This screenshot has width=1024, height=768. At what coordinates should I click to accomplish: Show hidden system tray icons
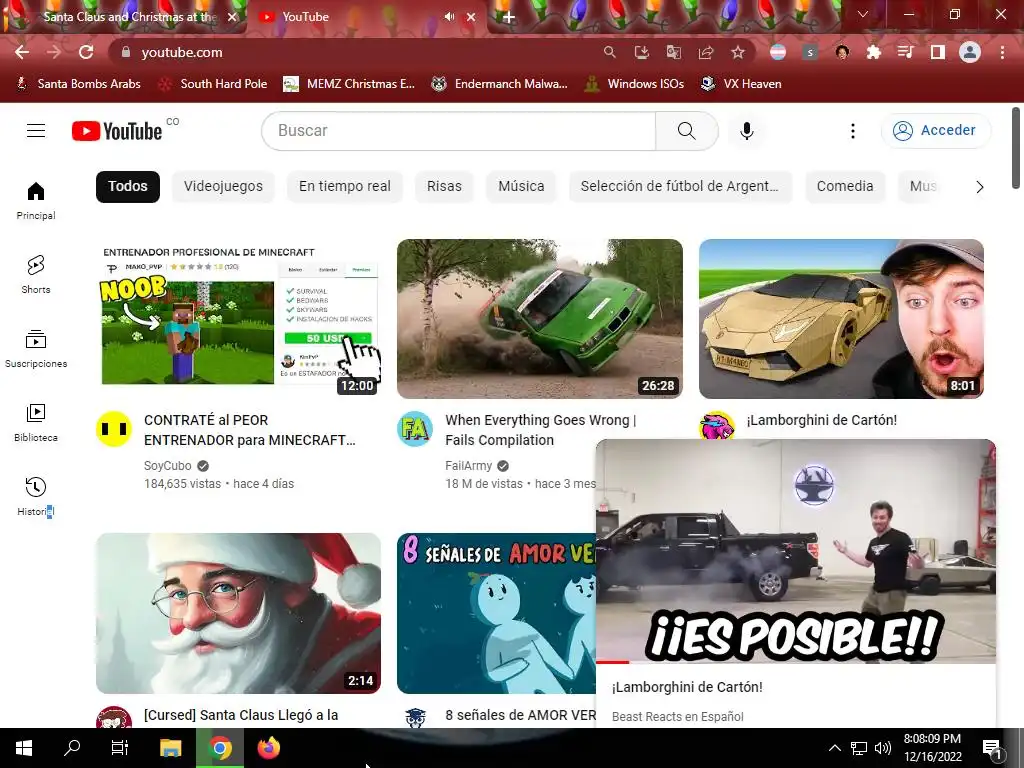pos(835,748)
